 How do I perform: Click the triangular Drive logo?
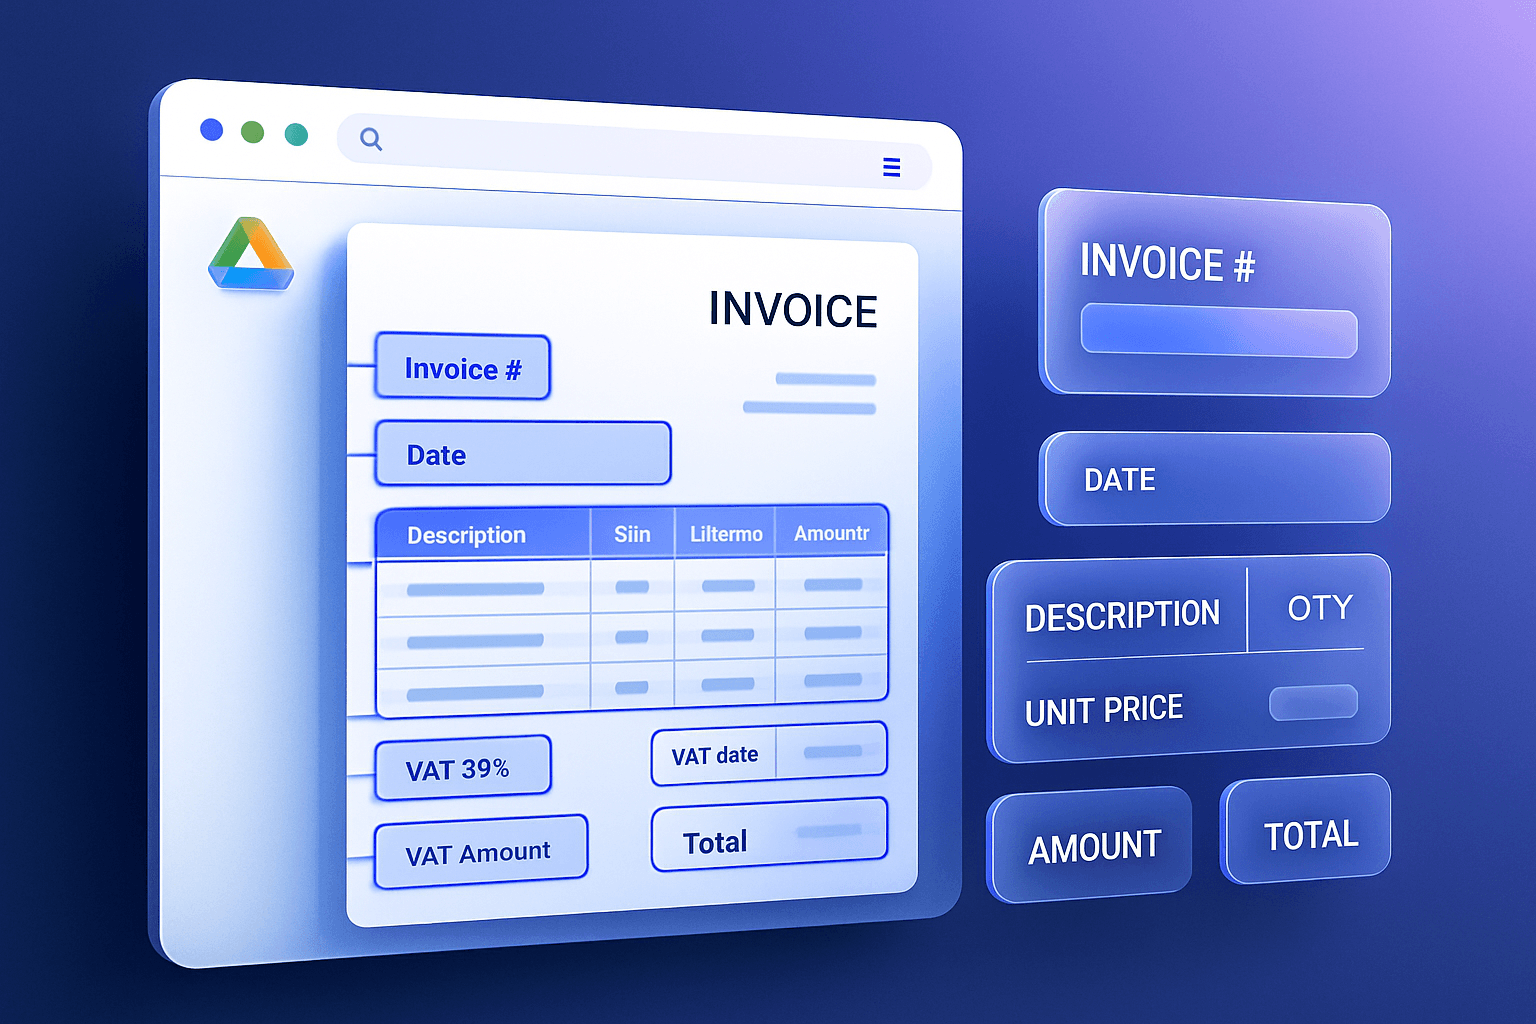tap(251, 254)
